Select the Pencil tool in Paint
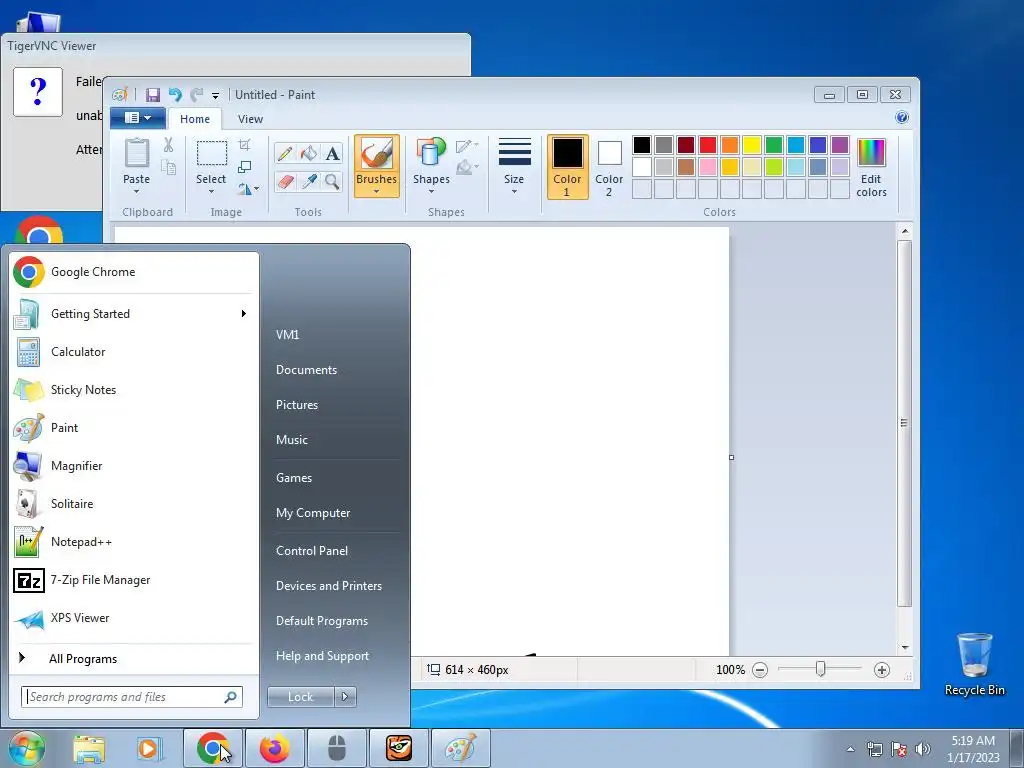This screenshot has height=768, width=1024. tap(285, 153)
